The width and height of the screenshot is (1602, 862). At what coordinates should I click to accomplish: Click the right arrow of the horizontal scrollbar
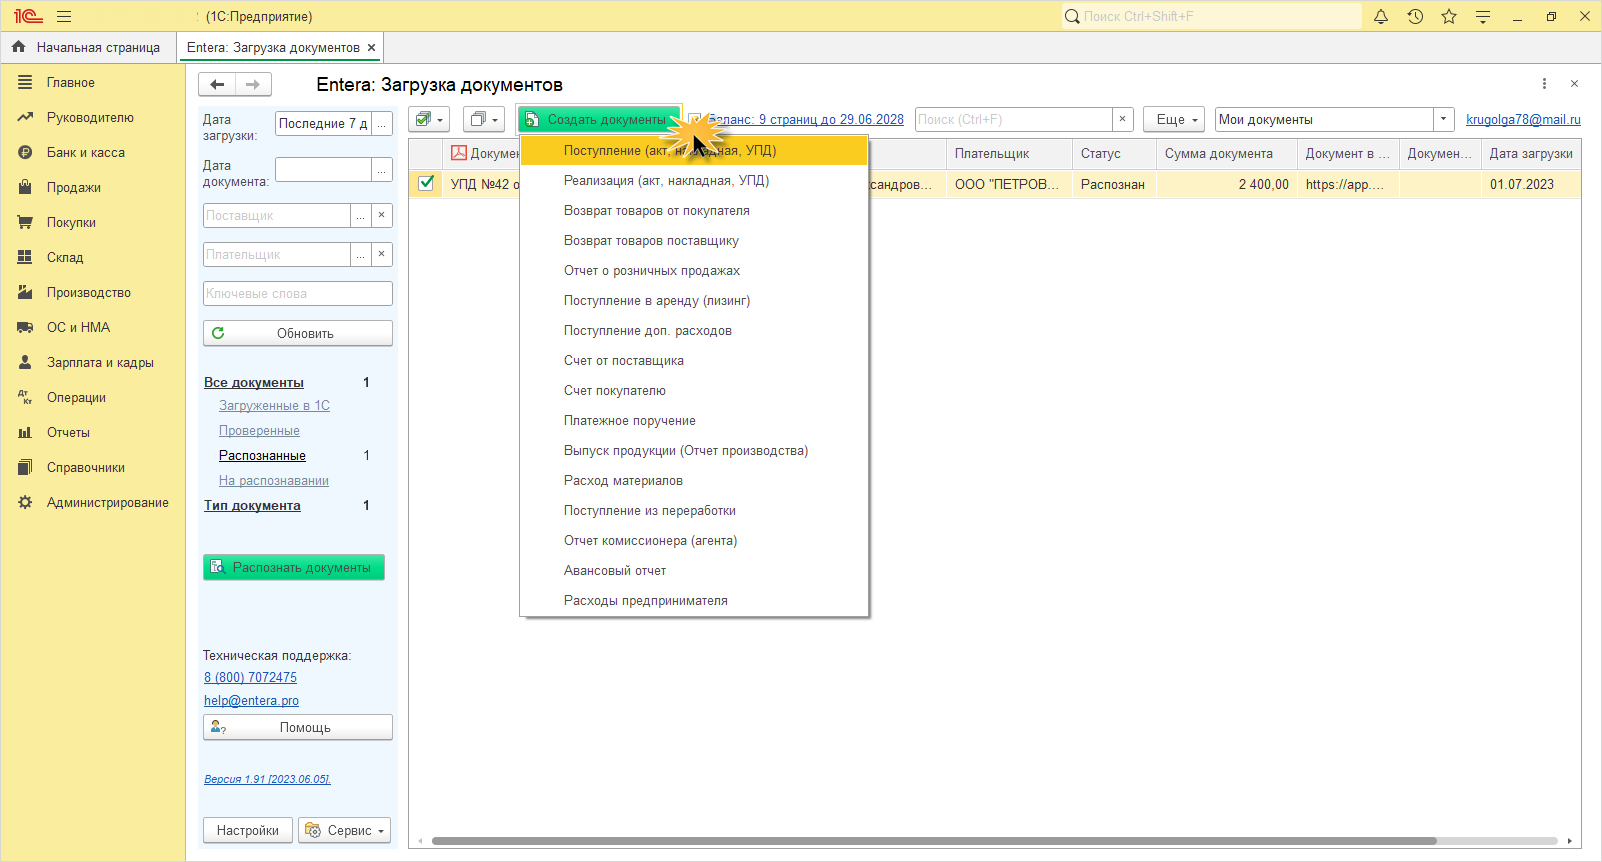pos(1570,841)
